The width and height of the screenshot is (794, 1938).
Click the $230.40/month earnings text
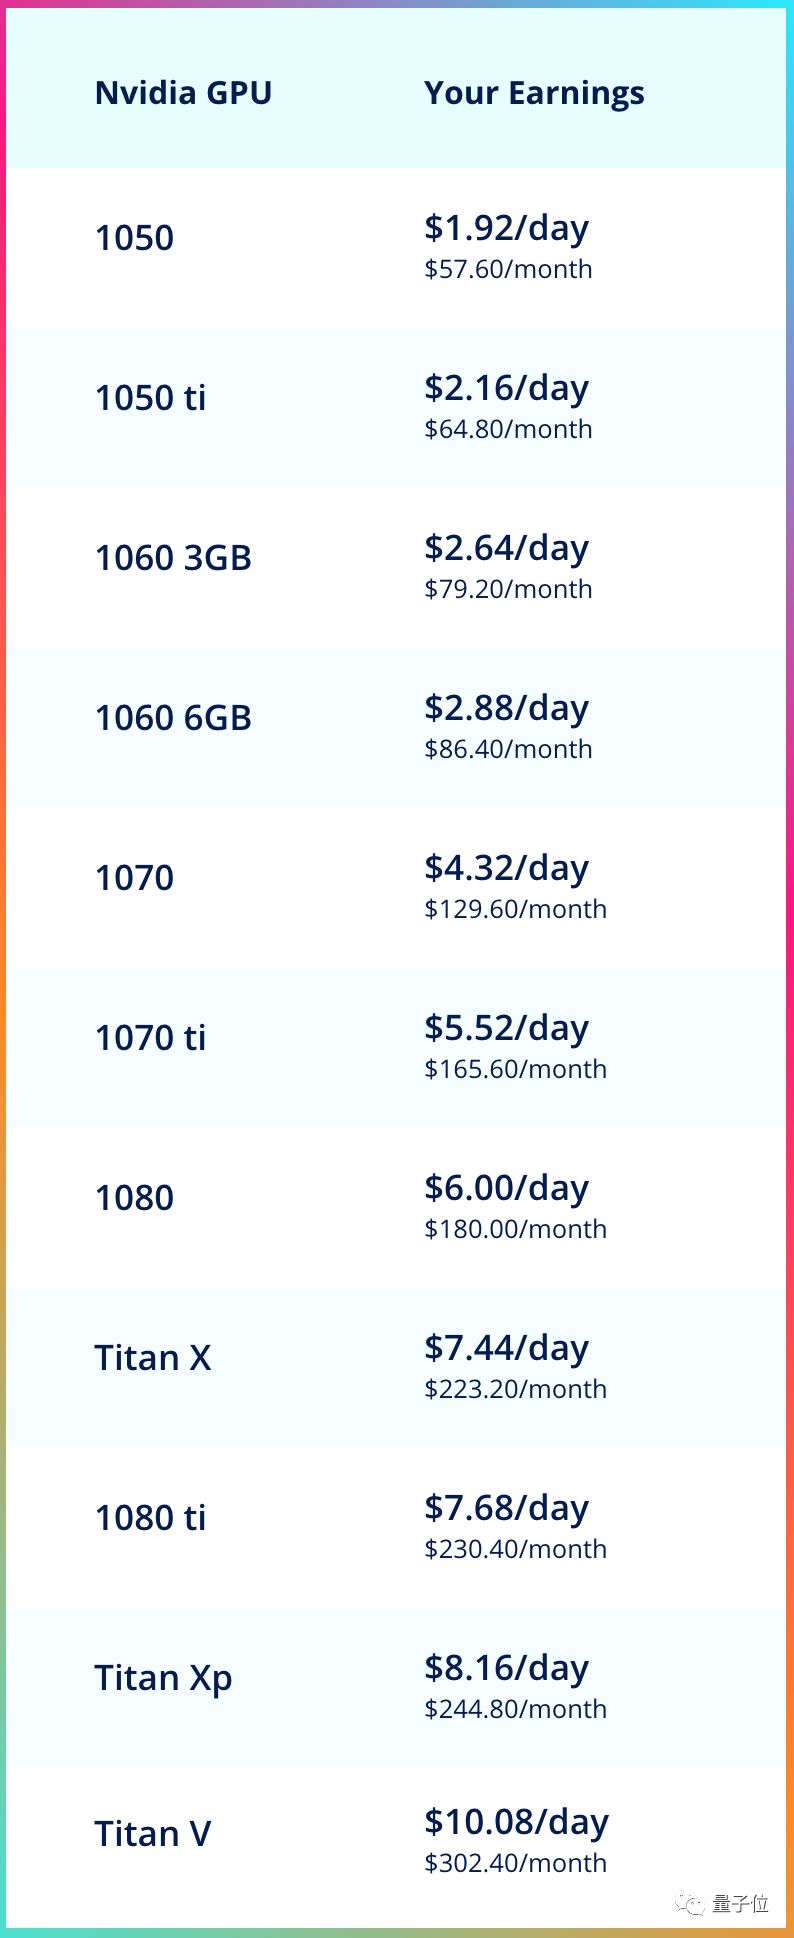(515, 1549)
